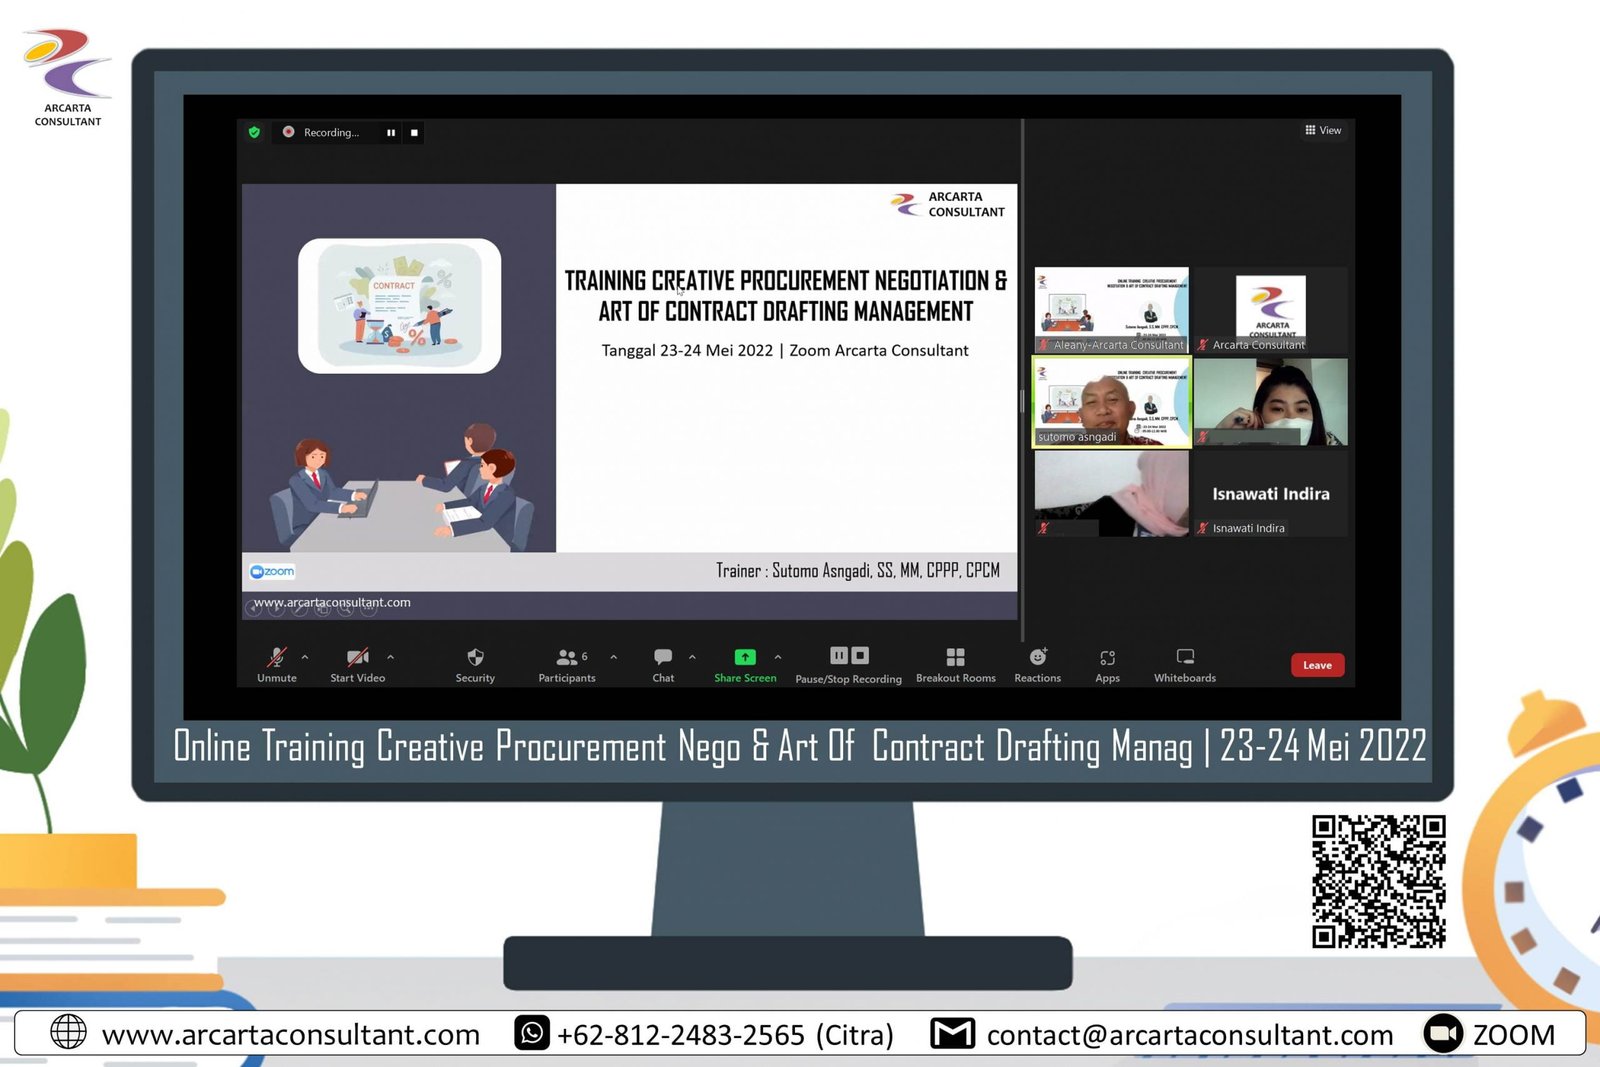
Task: Open the View layout menu
Action: (x=1323, y=131)
